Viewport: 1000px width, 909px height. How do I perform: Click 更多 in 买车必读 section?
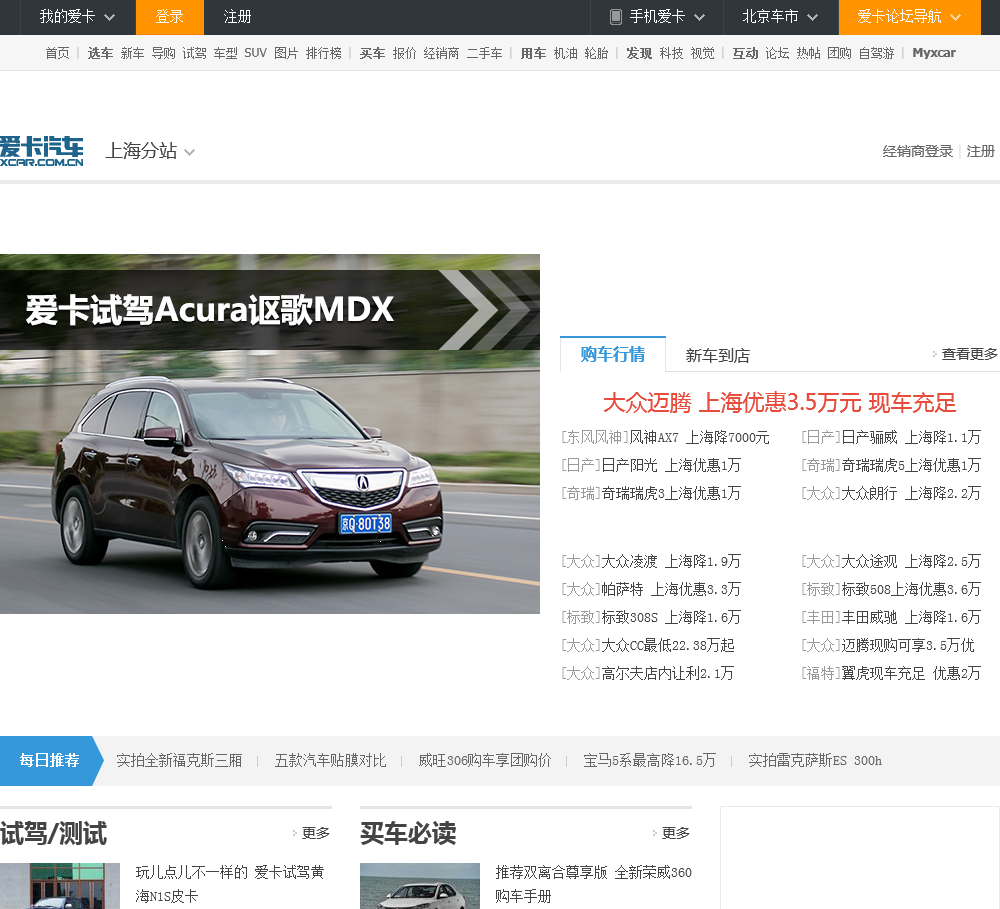[x=675, y=833]
